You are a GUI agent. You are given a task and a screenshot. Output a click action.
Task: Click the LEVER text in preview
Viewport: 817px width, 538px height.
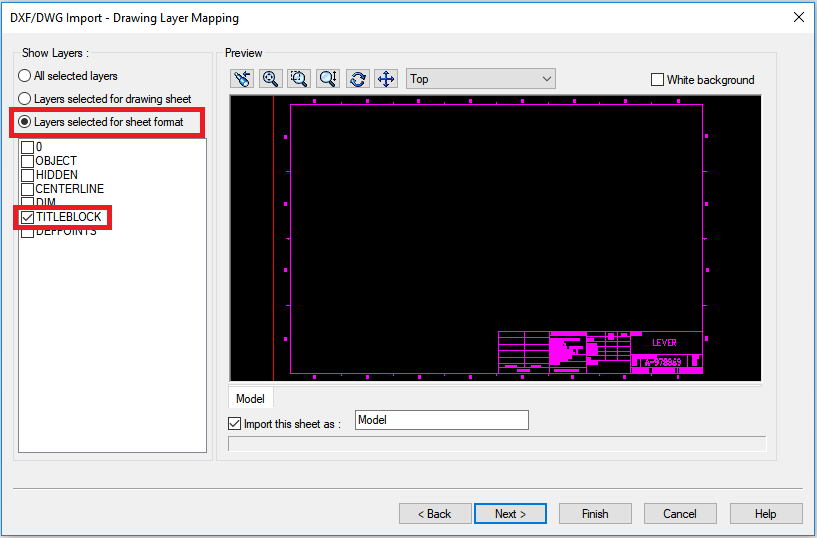[664, 343]
